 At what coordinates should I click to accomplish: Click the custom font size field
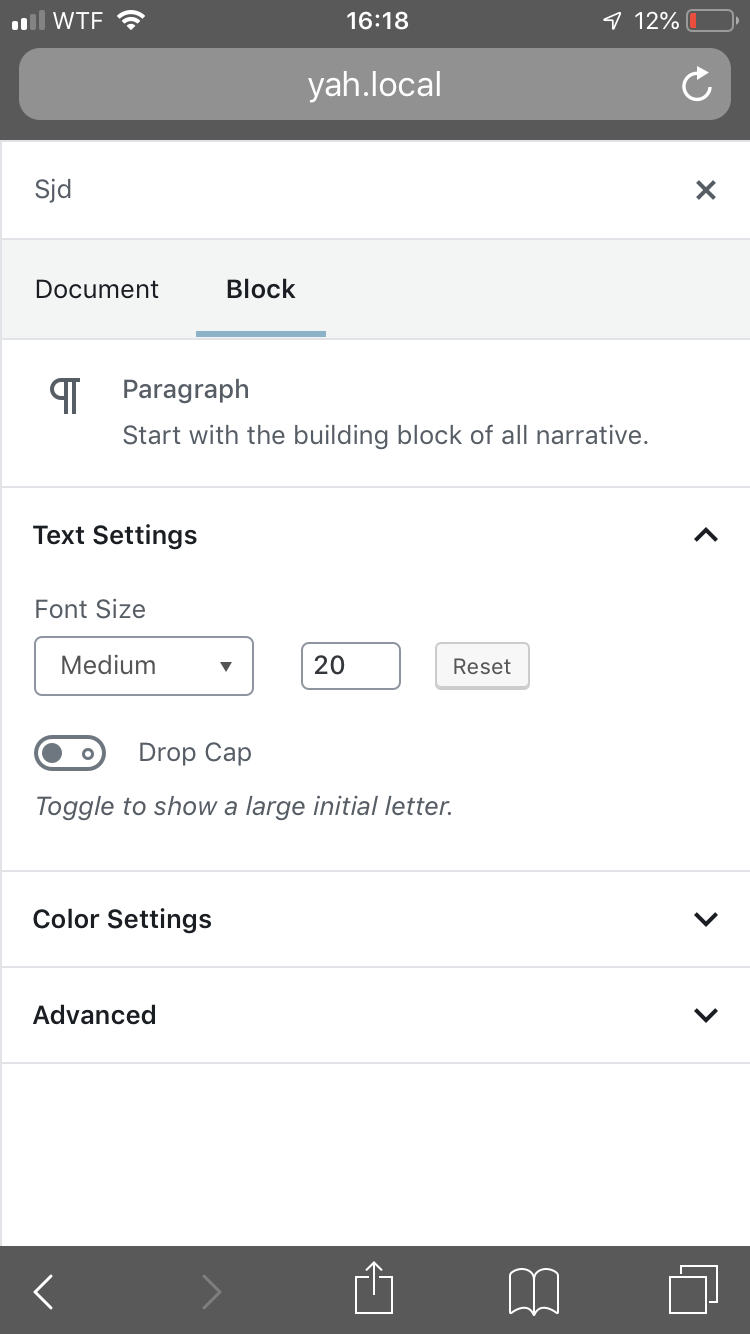click(350, 666)
